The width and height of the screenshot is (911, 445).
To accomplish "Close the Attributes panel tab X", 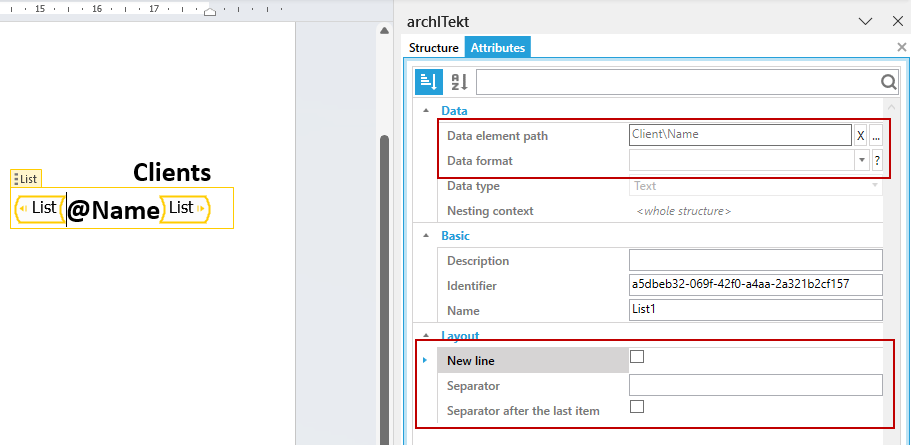I will click(x=902, y=48).
